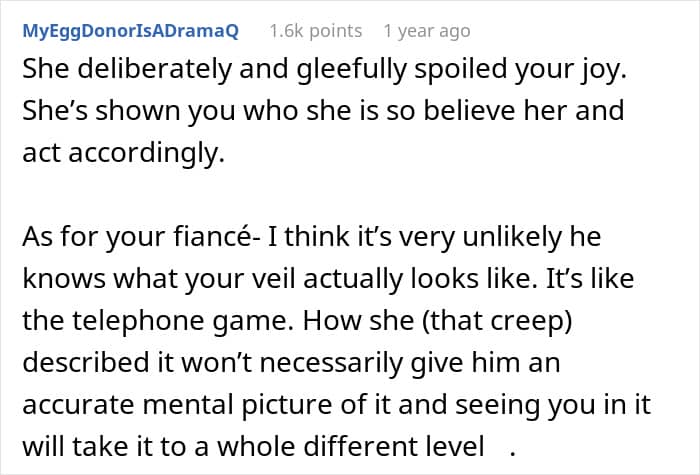
Task: Click the sentence about deliberately spoiling joy
Action: (x=325, y=70)
